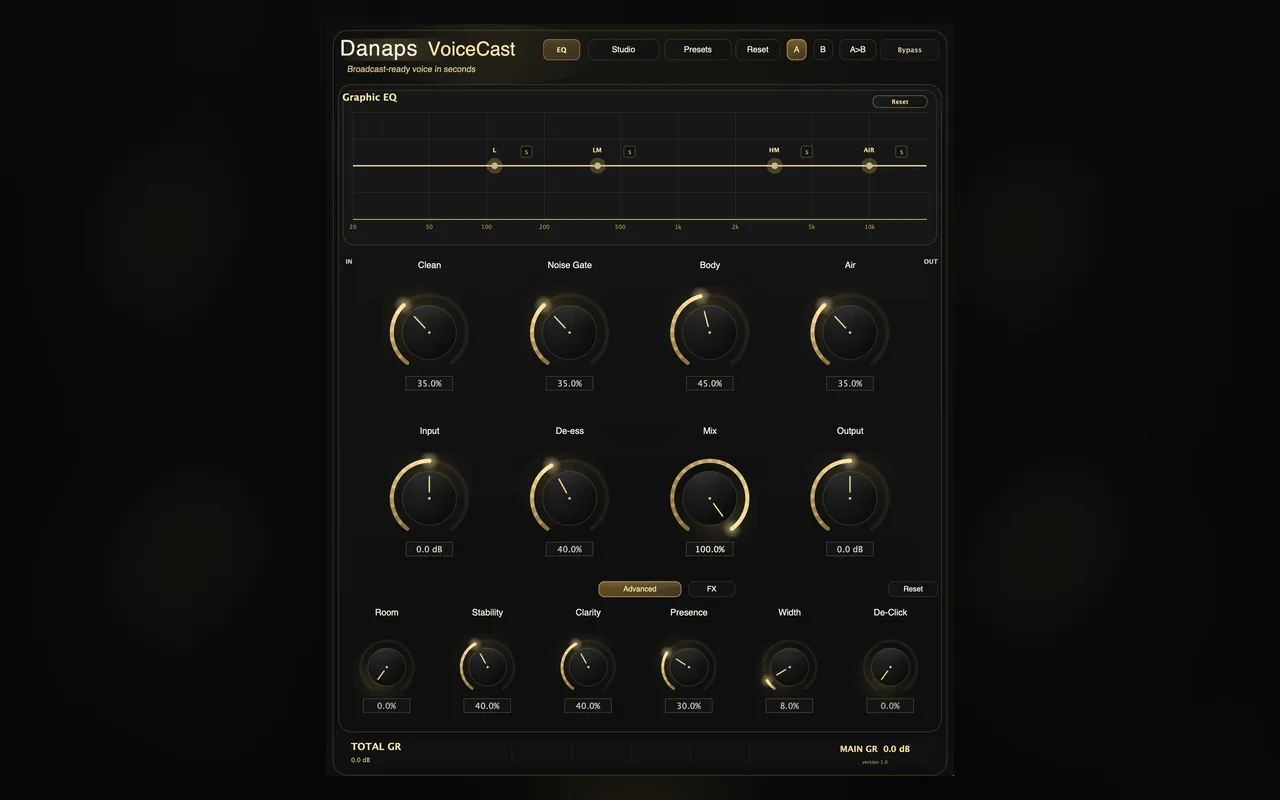Select the AIR band node on the EQ line
Screen dimensions: 1280x800
[x=869, y=166]
